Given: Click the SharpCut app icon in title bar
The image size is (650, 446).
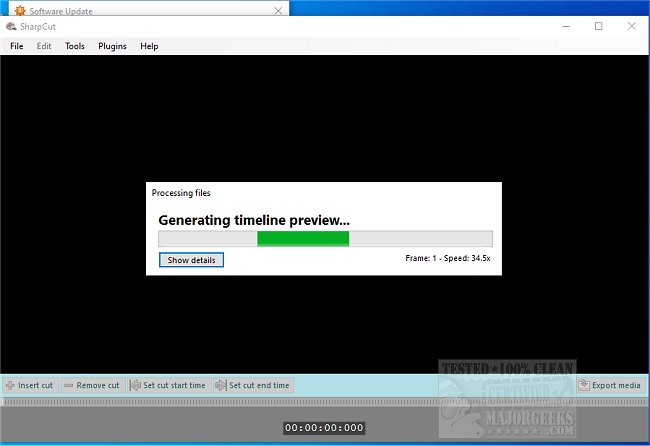Looking at the screenshot, I should click(11, 27).
